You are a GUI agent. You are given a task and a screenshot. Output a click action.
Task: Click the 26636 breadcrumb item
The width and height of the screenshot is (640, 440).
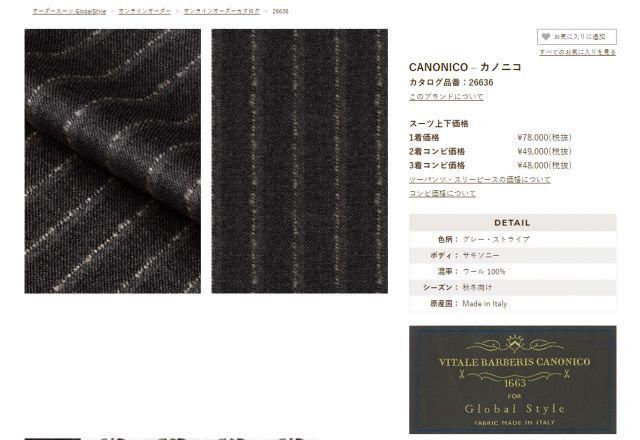[280, 11]
